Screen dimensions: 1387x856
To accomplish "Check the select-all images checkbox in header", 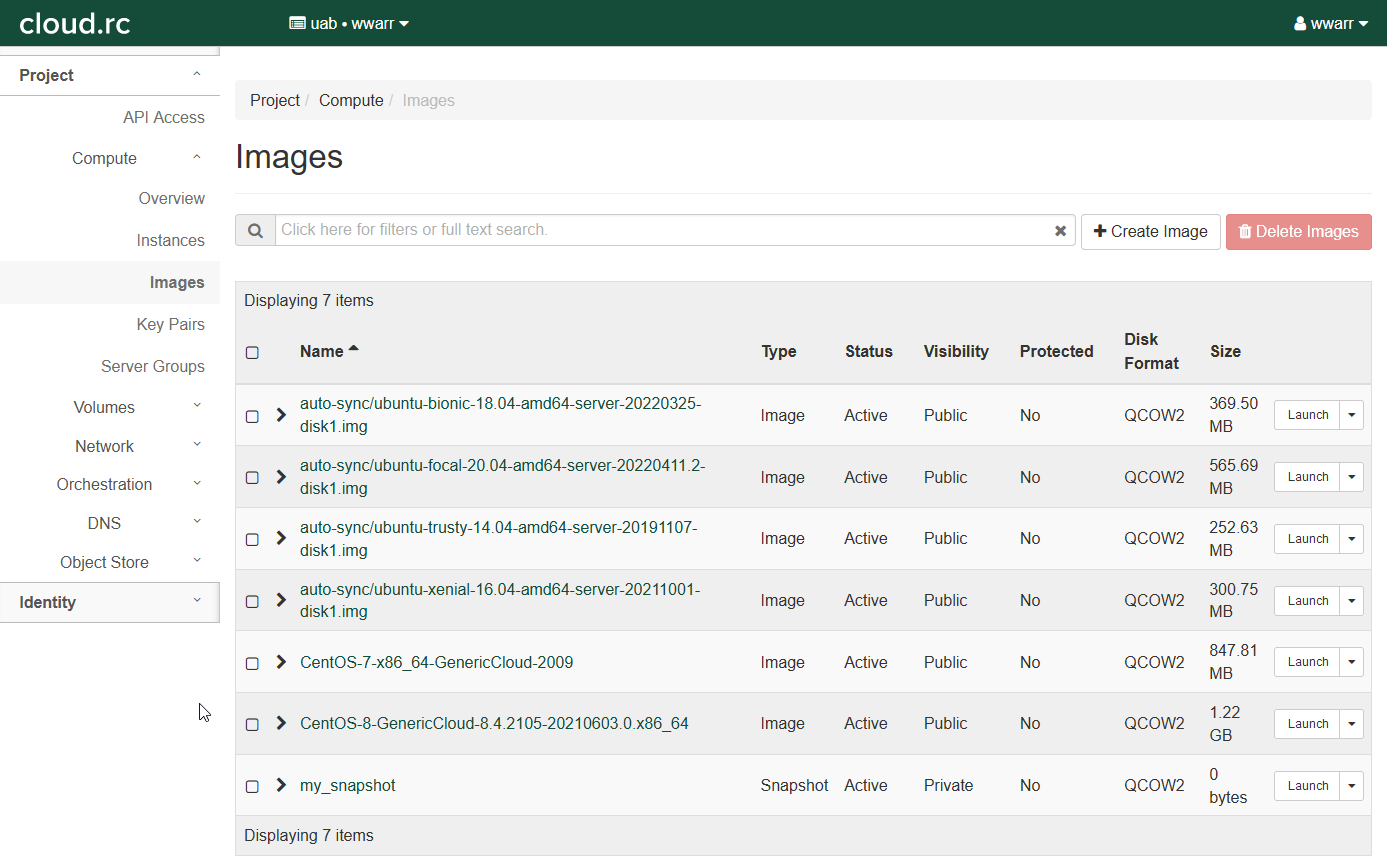I will click(x=252, y=352).
